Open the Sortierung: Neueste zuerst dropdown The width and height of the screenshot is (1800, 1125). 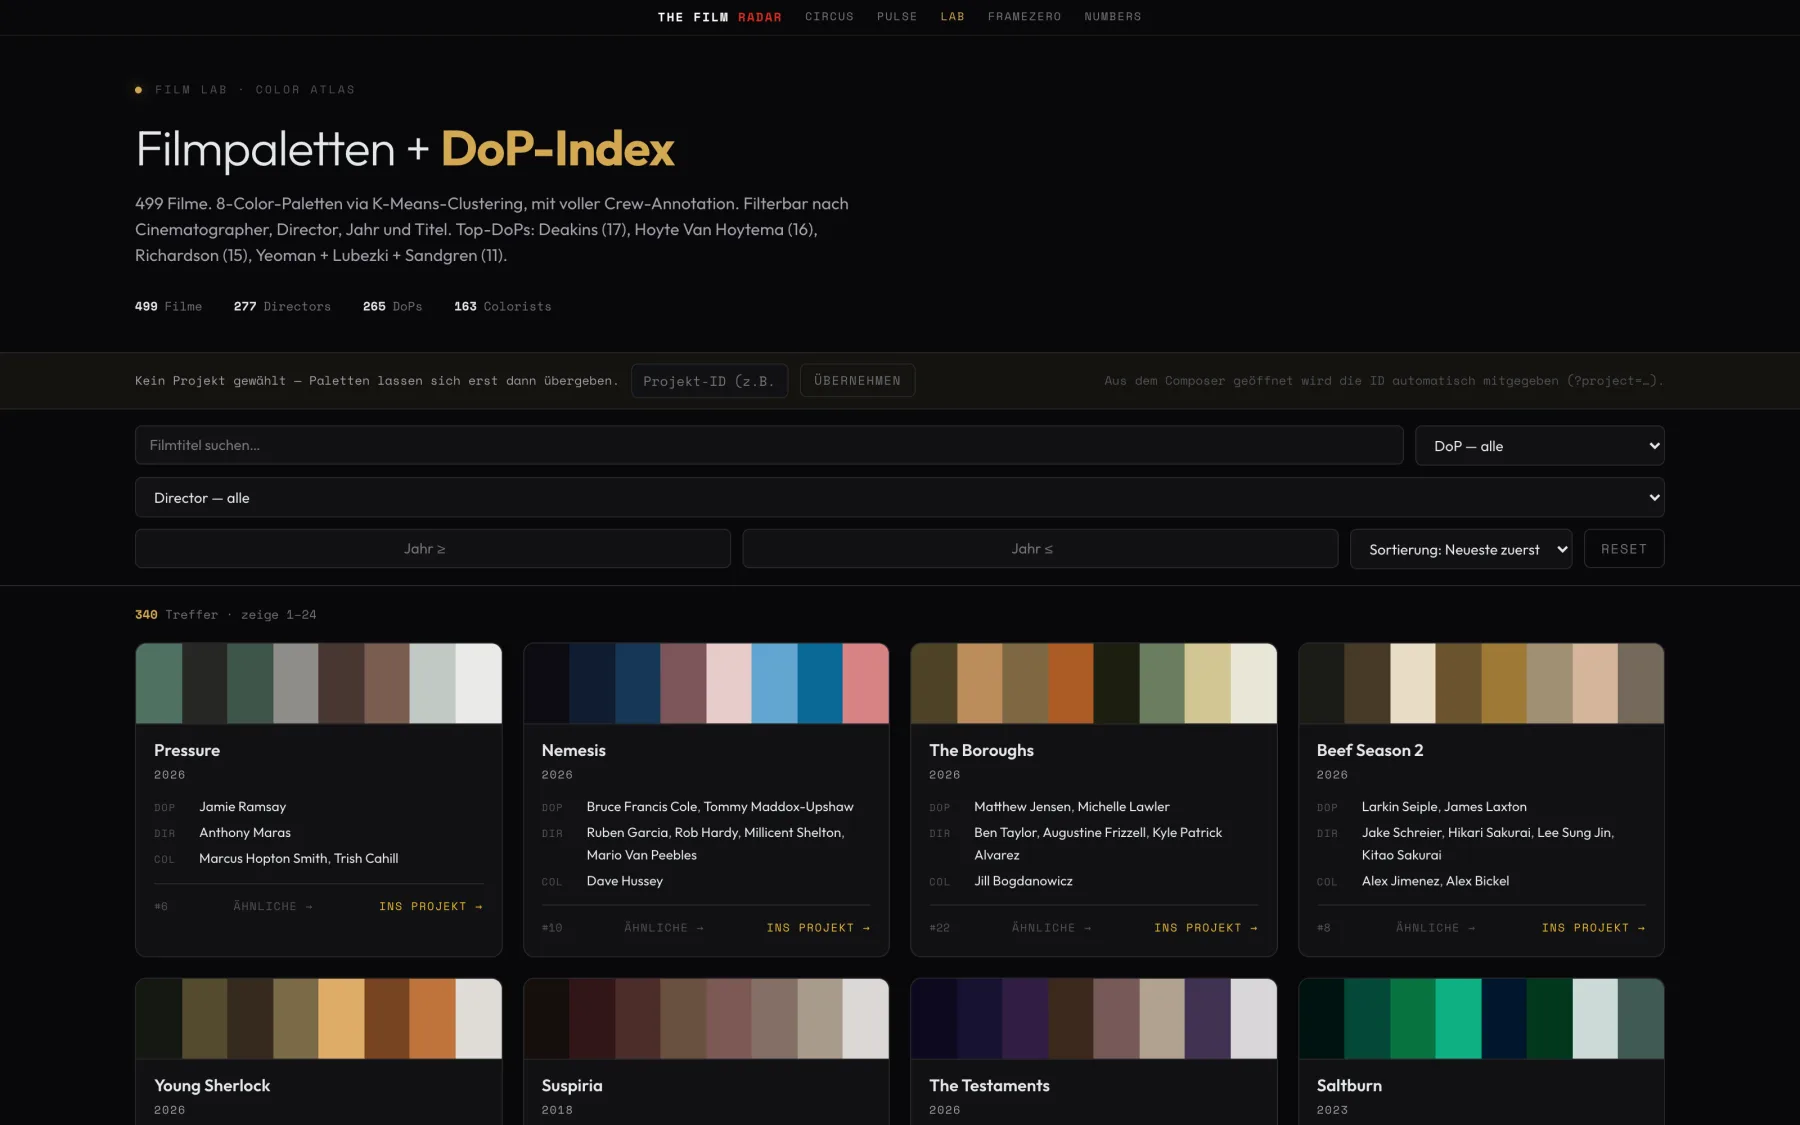point(1461,549)
